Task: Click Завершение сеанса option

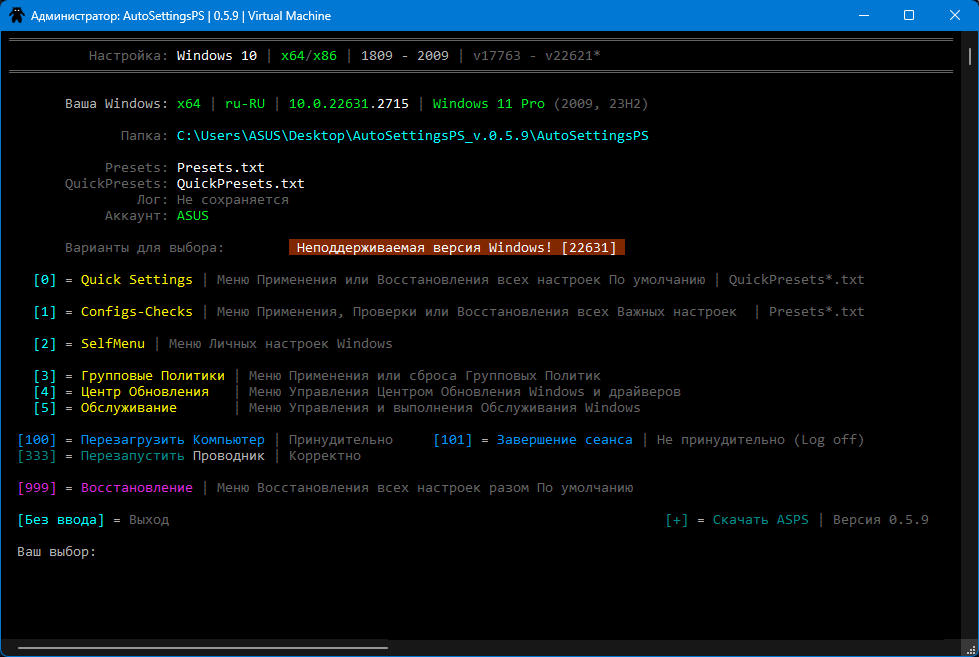Action: [564, 440]
